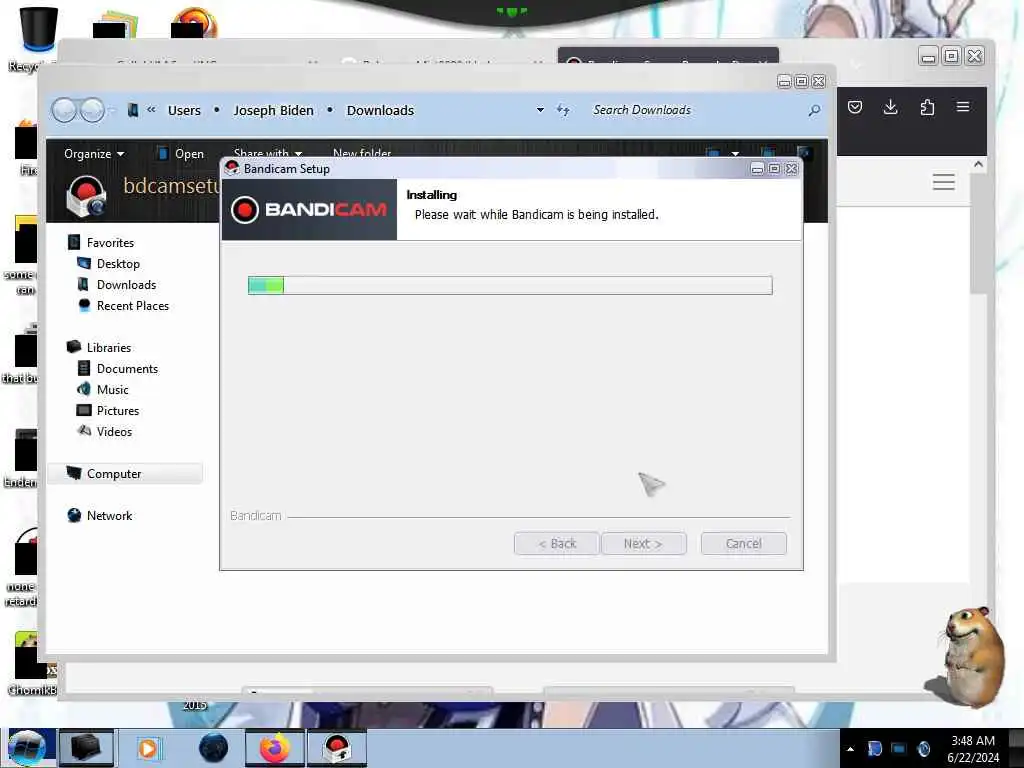Click the Desktop folder icon in Favorites

pos(84,263)
